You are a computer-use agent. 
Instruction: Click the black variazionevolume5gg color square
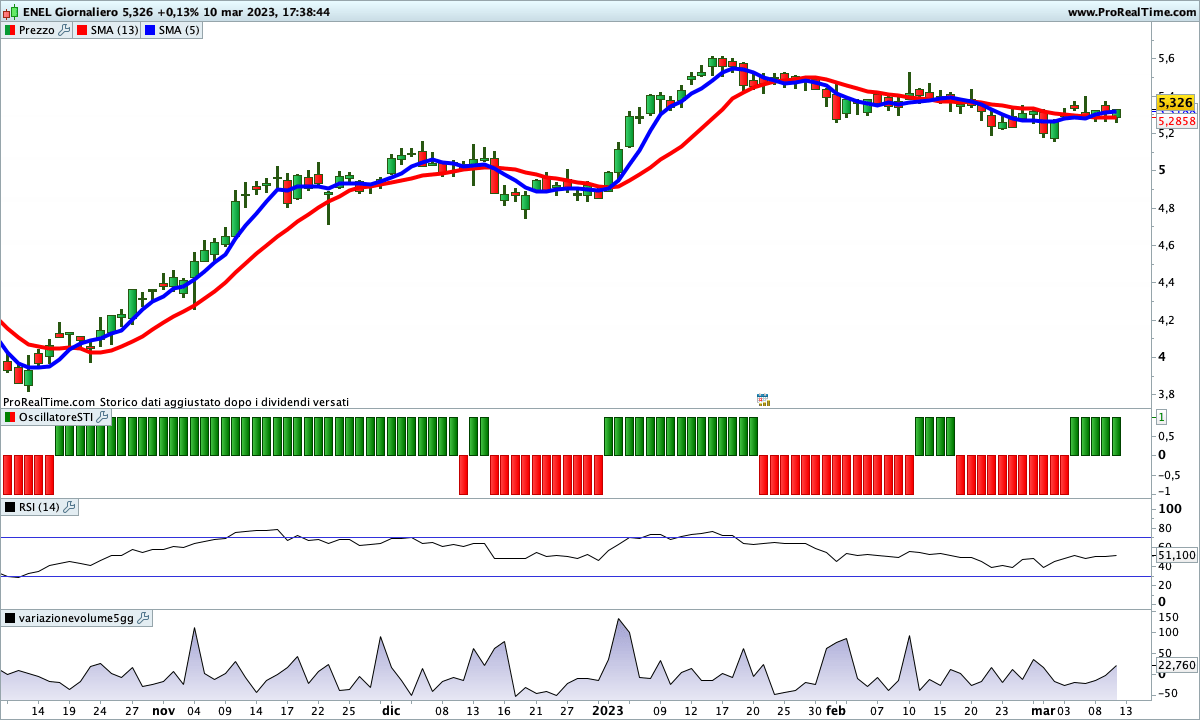pyautogui.click(x=10, y=618)
